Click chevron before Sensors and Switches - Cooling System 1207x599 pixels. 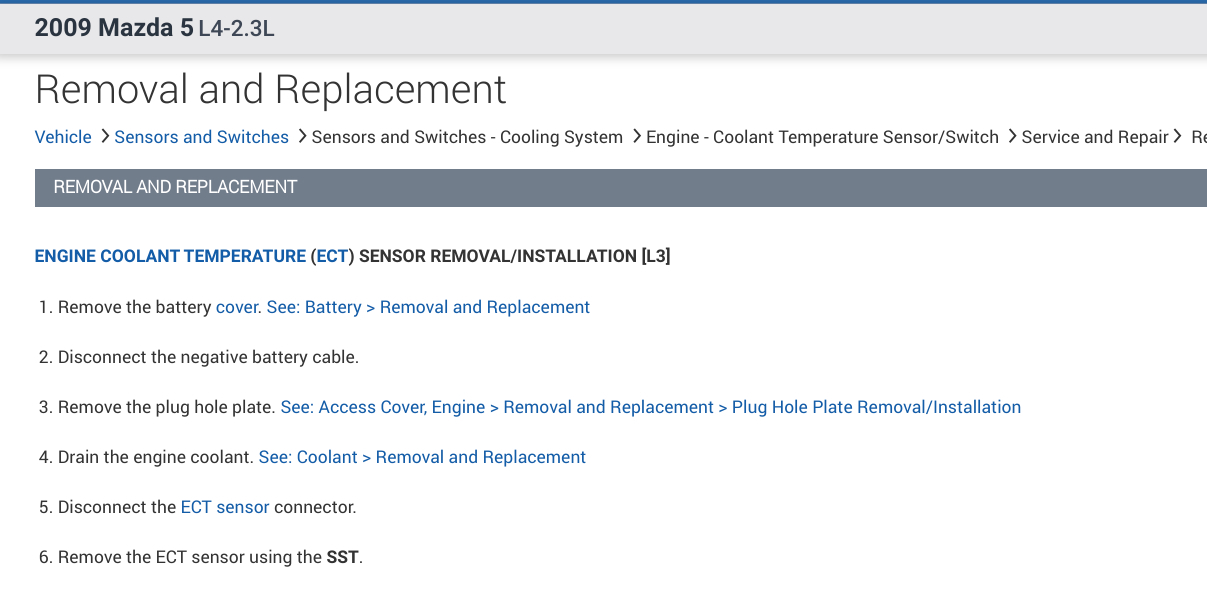(300, 137)
